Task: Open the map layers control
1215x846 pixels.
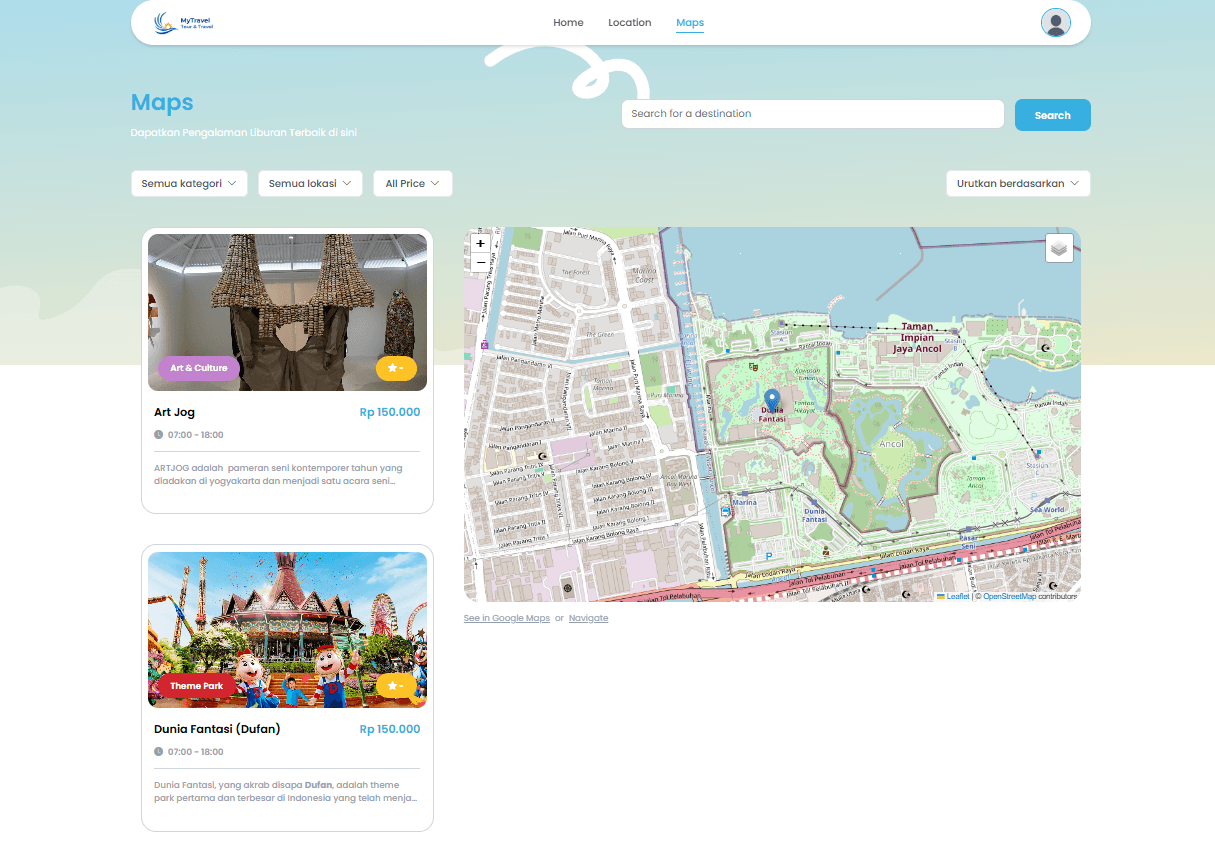Action: 1059,248
